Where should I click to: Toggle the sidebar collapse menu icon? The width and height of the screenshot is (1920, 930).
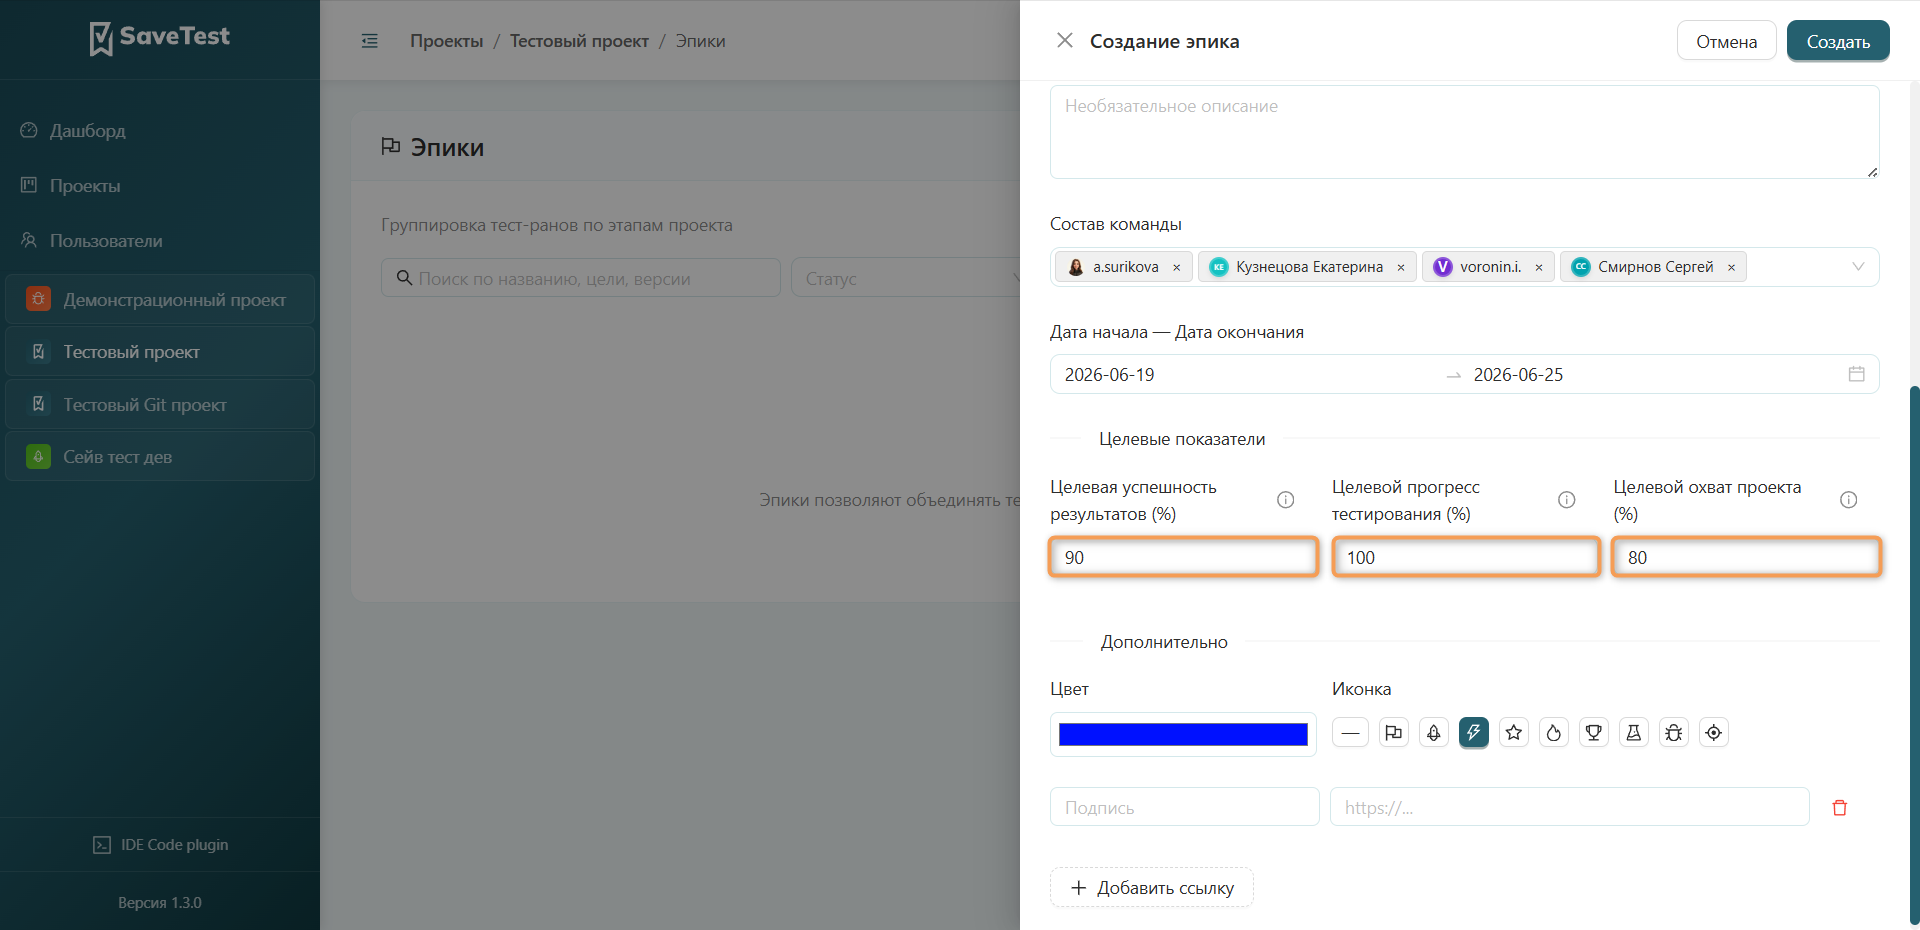point(370,41)
